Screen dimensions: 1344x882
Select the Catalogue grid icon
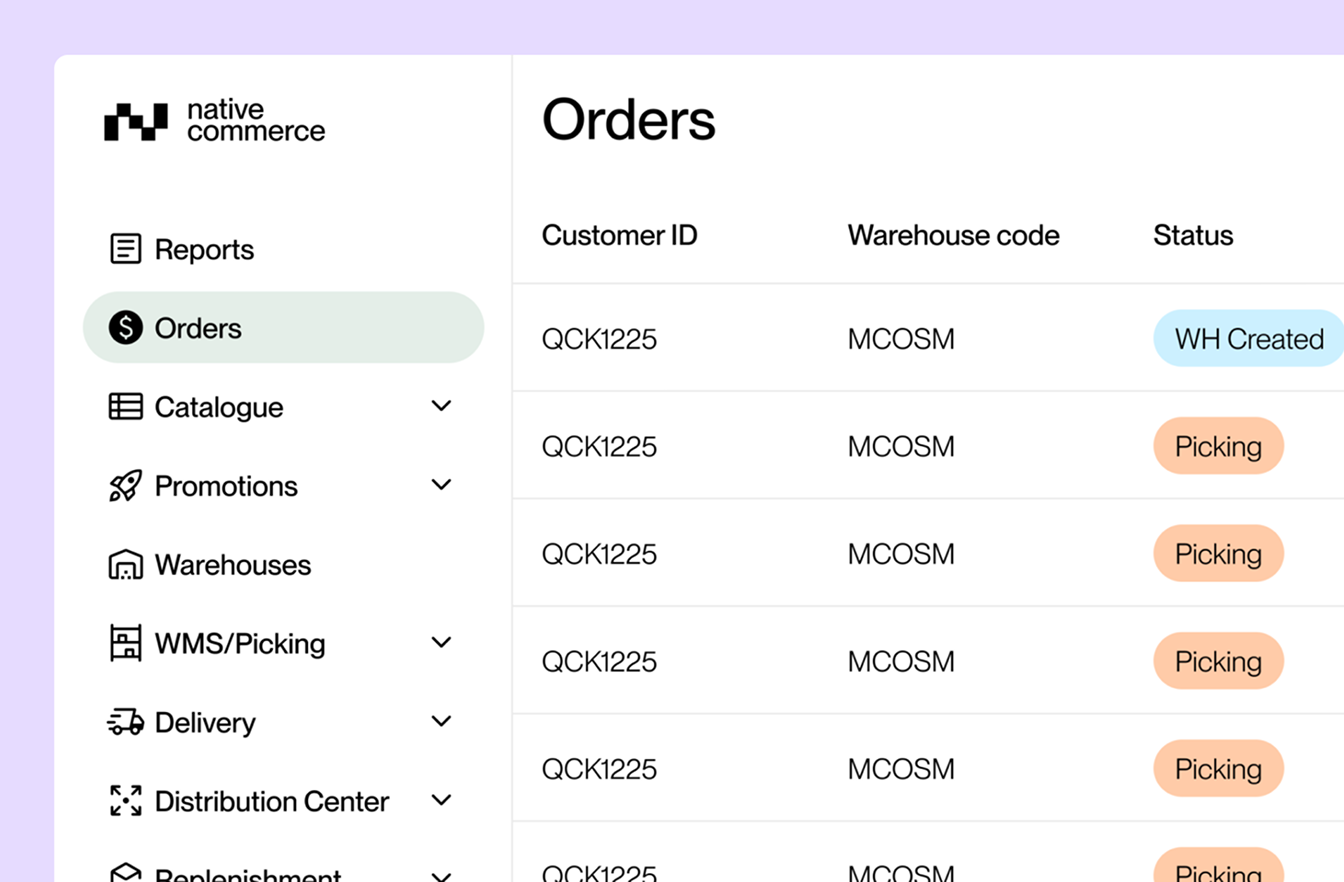tap(124, 406)
